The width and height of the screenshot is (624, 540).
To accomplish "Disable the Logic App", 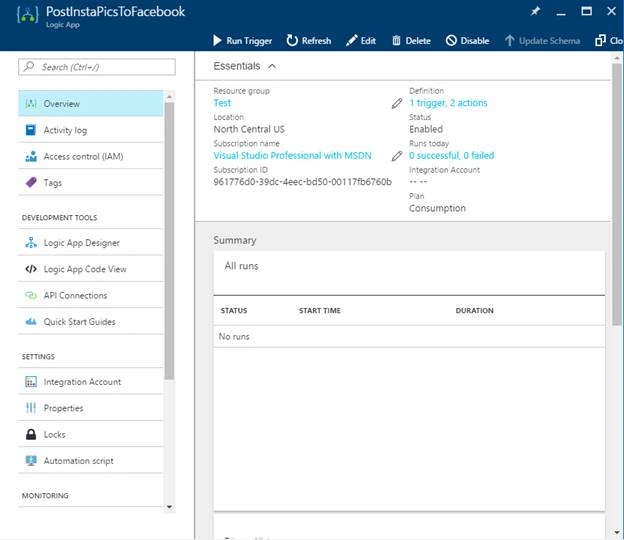I will click(x=467, y=41).
